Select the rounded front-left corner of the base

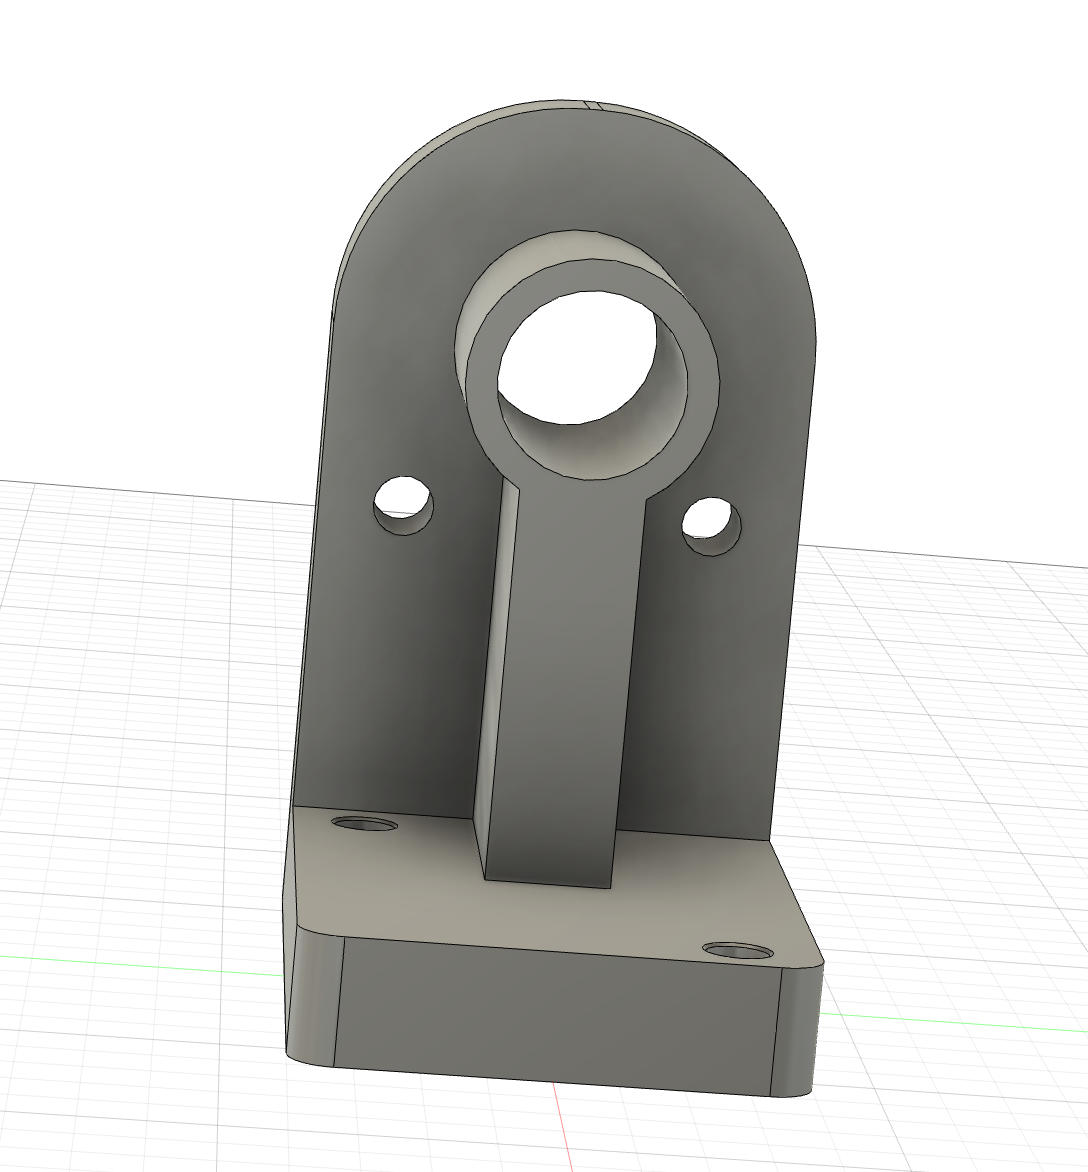coord(314,998)
